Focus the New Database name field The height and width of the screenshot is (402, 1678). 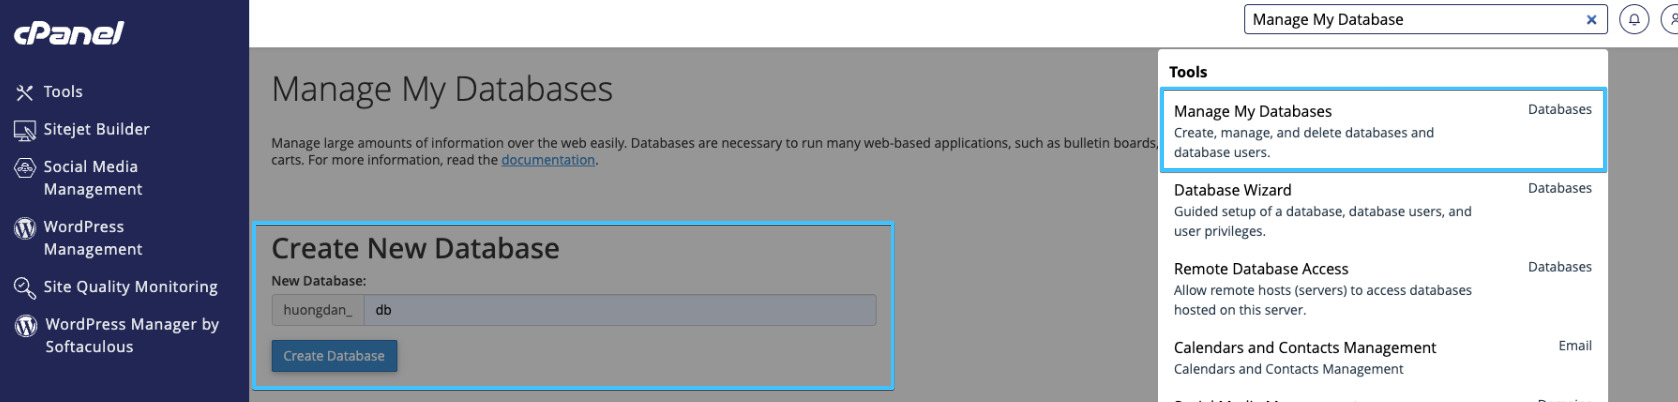click(619, 310)
